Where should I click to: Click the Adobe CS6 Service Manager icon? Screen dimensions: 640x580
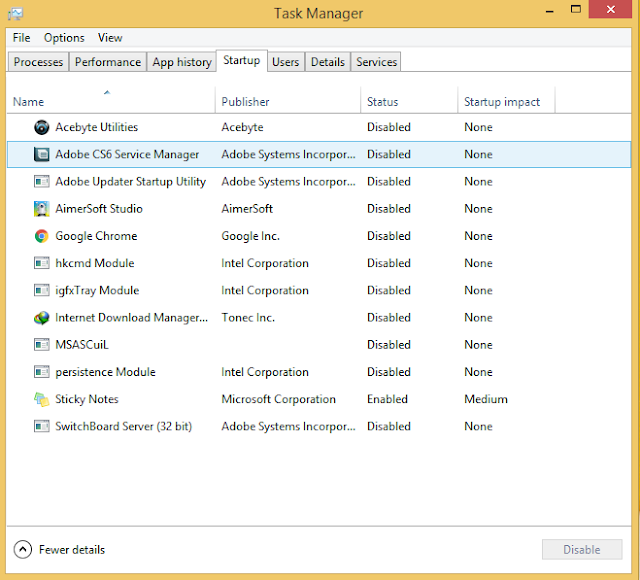coord(41,154)
